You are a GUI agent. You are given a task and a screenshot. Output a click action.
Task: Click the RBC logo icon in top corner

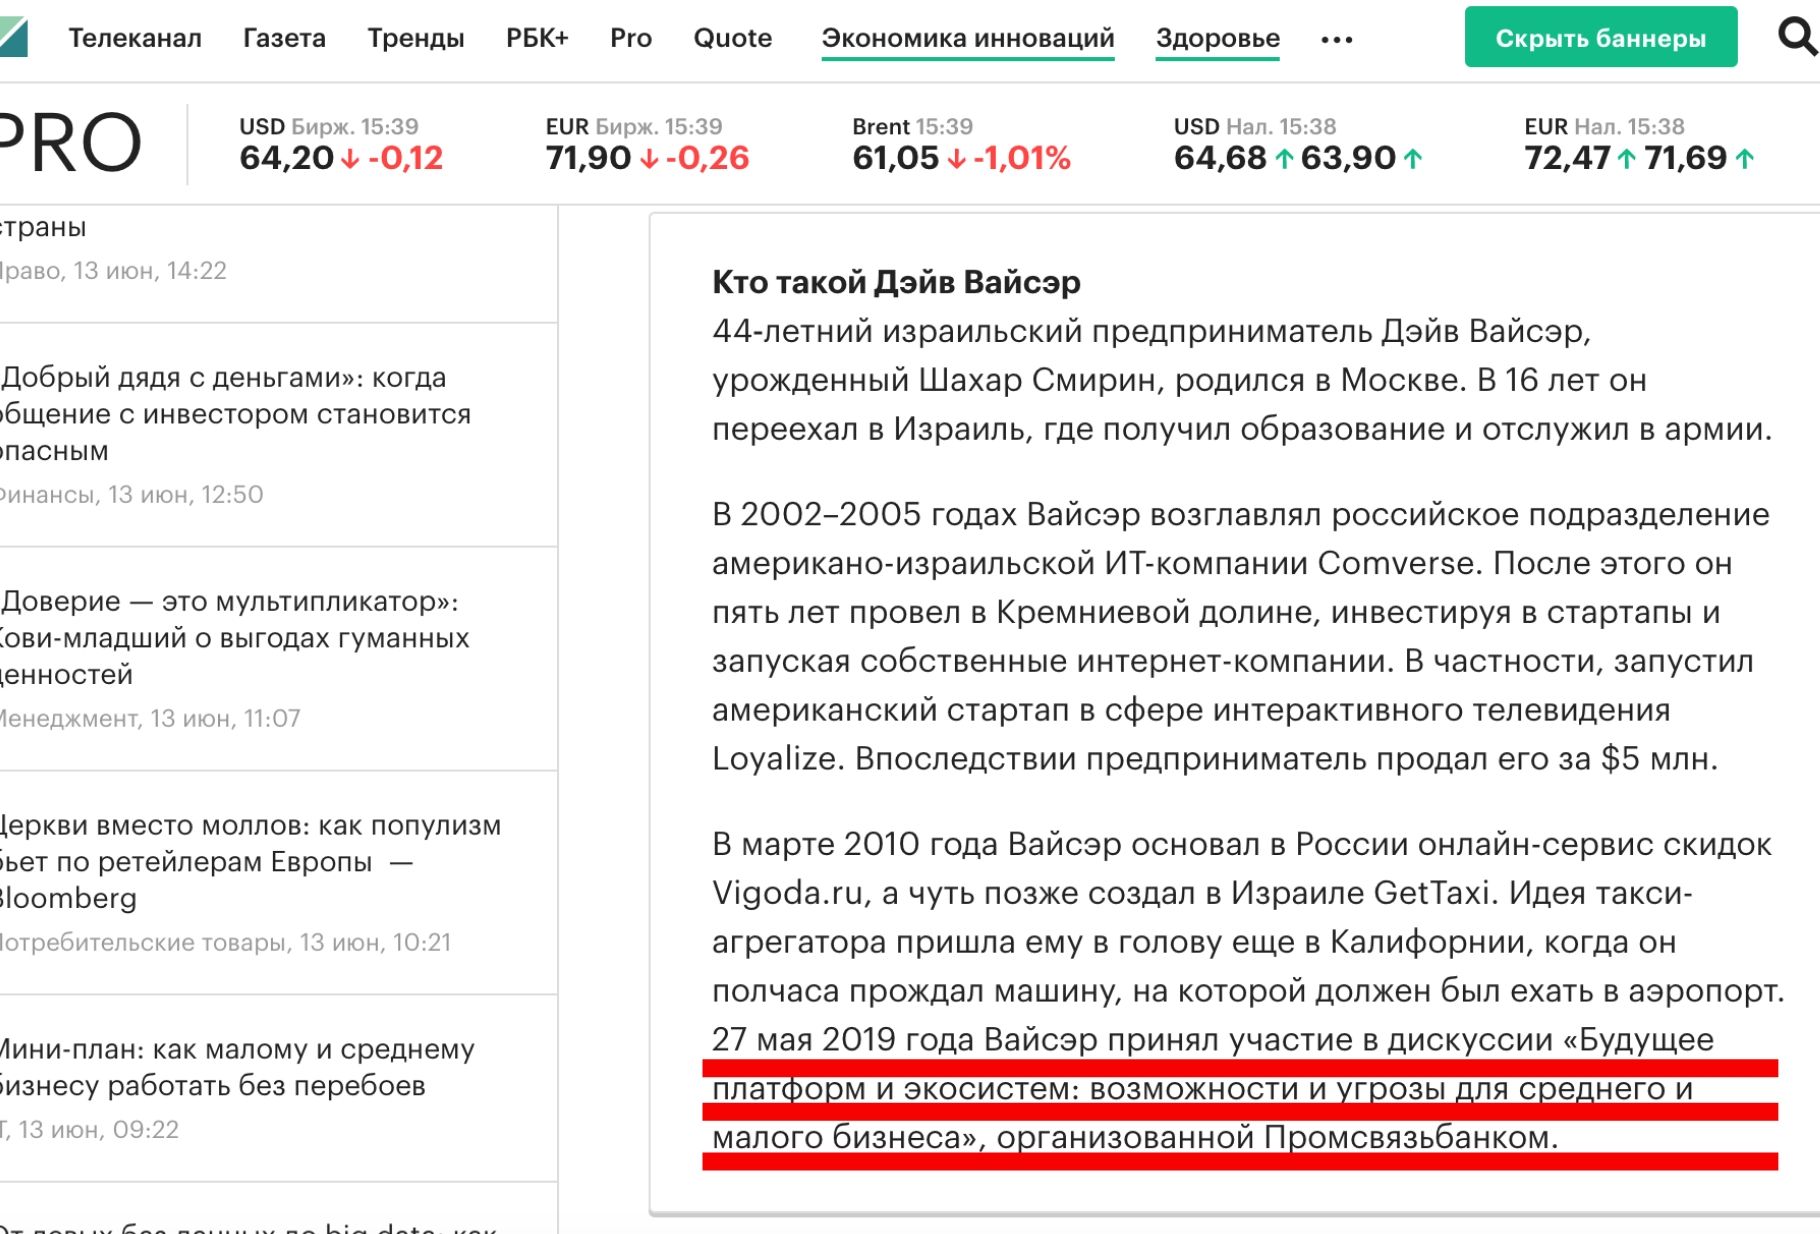(13, 37)
